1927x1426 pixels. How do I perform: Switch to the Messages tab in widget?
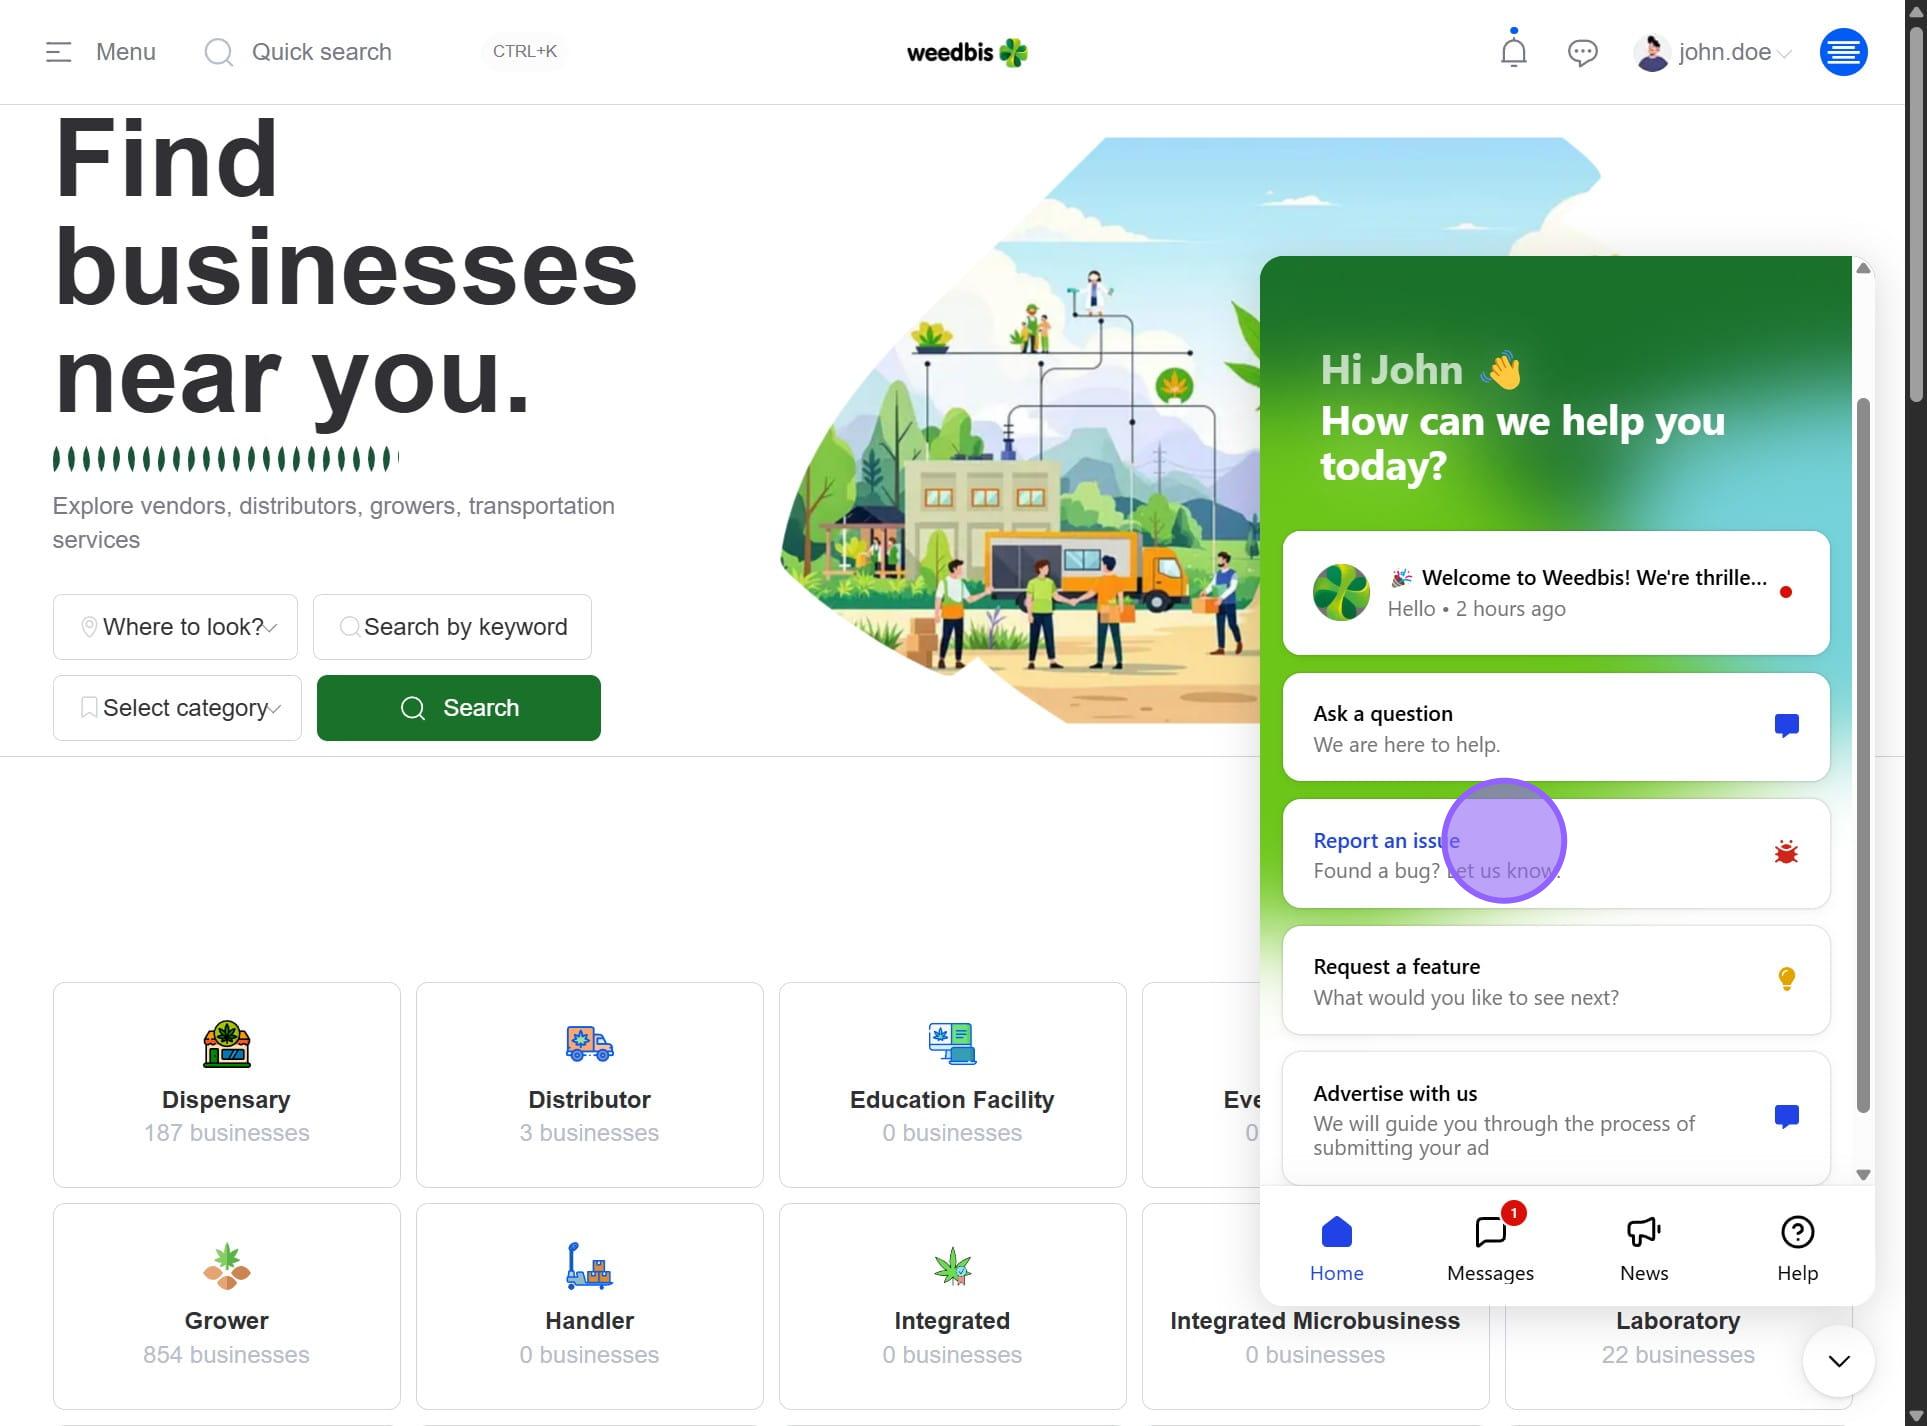[x=1489, y=1247]
